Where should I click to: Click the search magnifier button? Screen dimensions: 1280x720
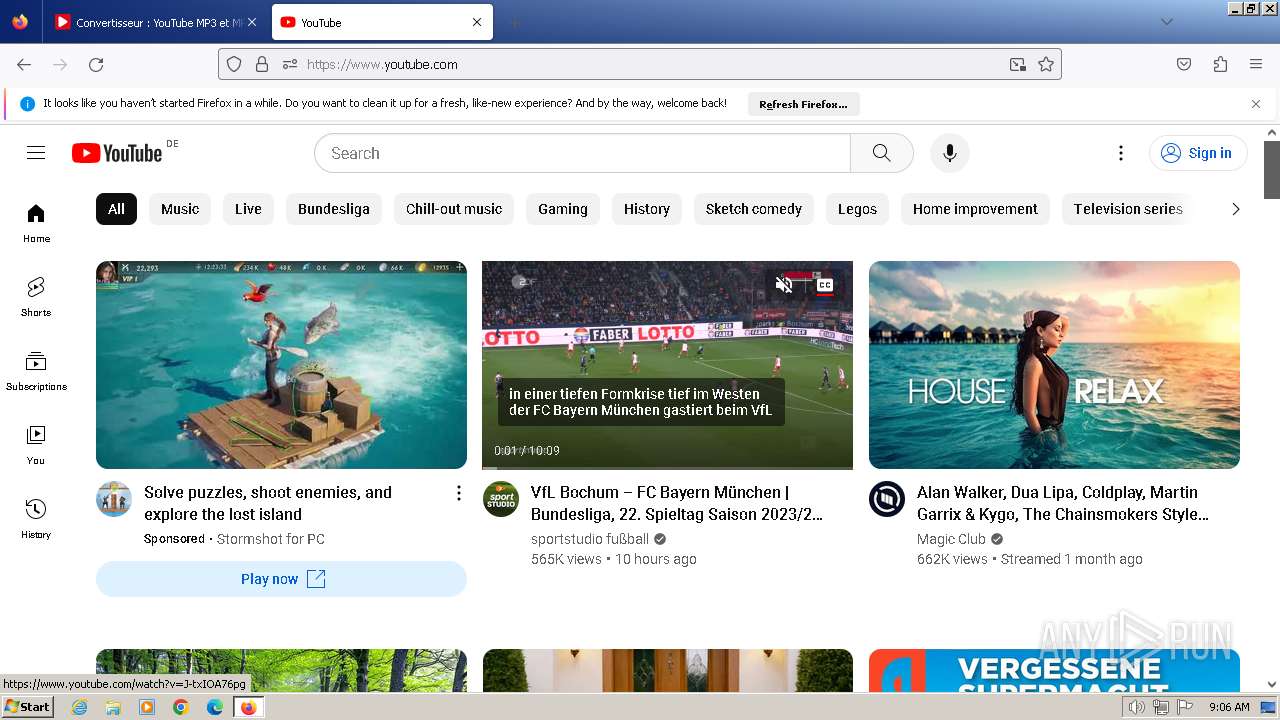(881, 153)
